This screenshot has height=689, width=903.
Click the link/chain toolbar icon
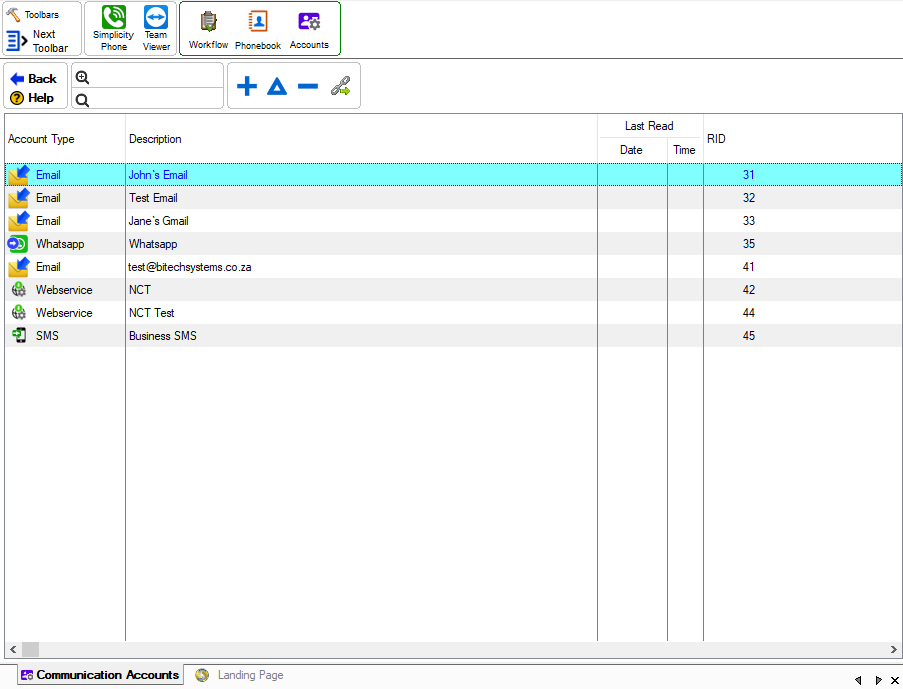tap(340, 85)
